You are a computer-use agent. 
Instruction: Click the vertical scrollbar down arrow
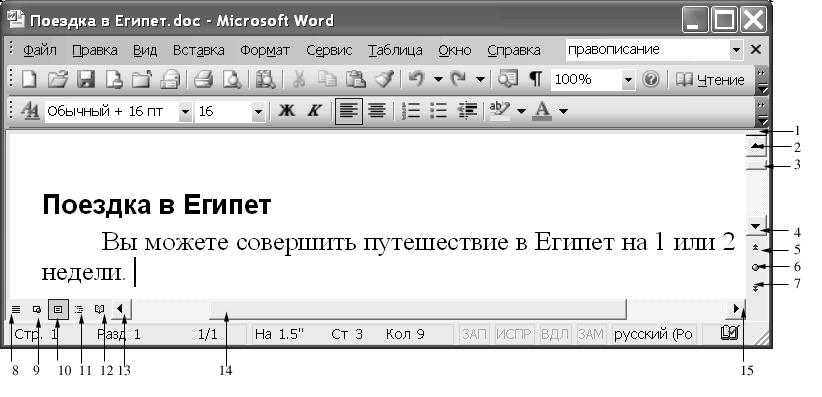coord(755,226)
